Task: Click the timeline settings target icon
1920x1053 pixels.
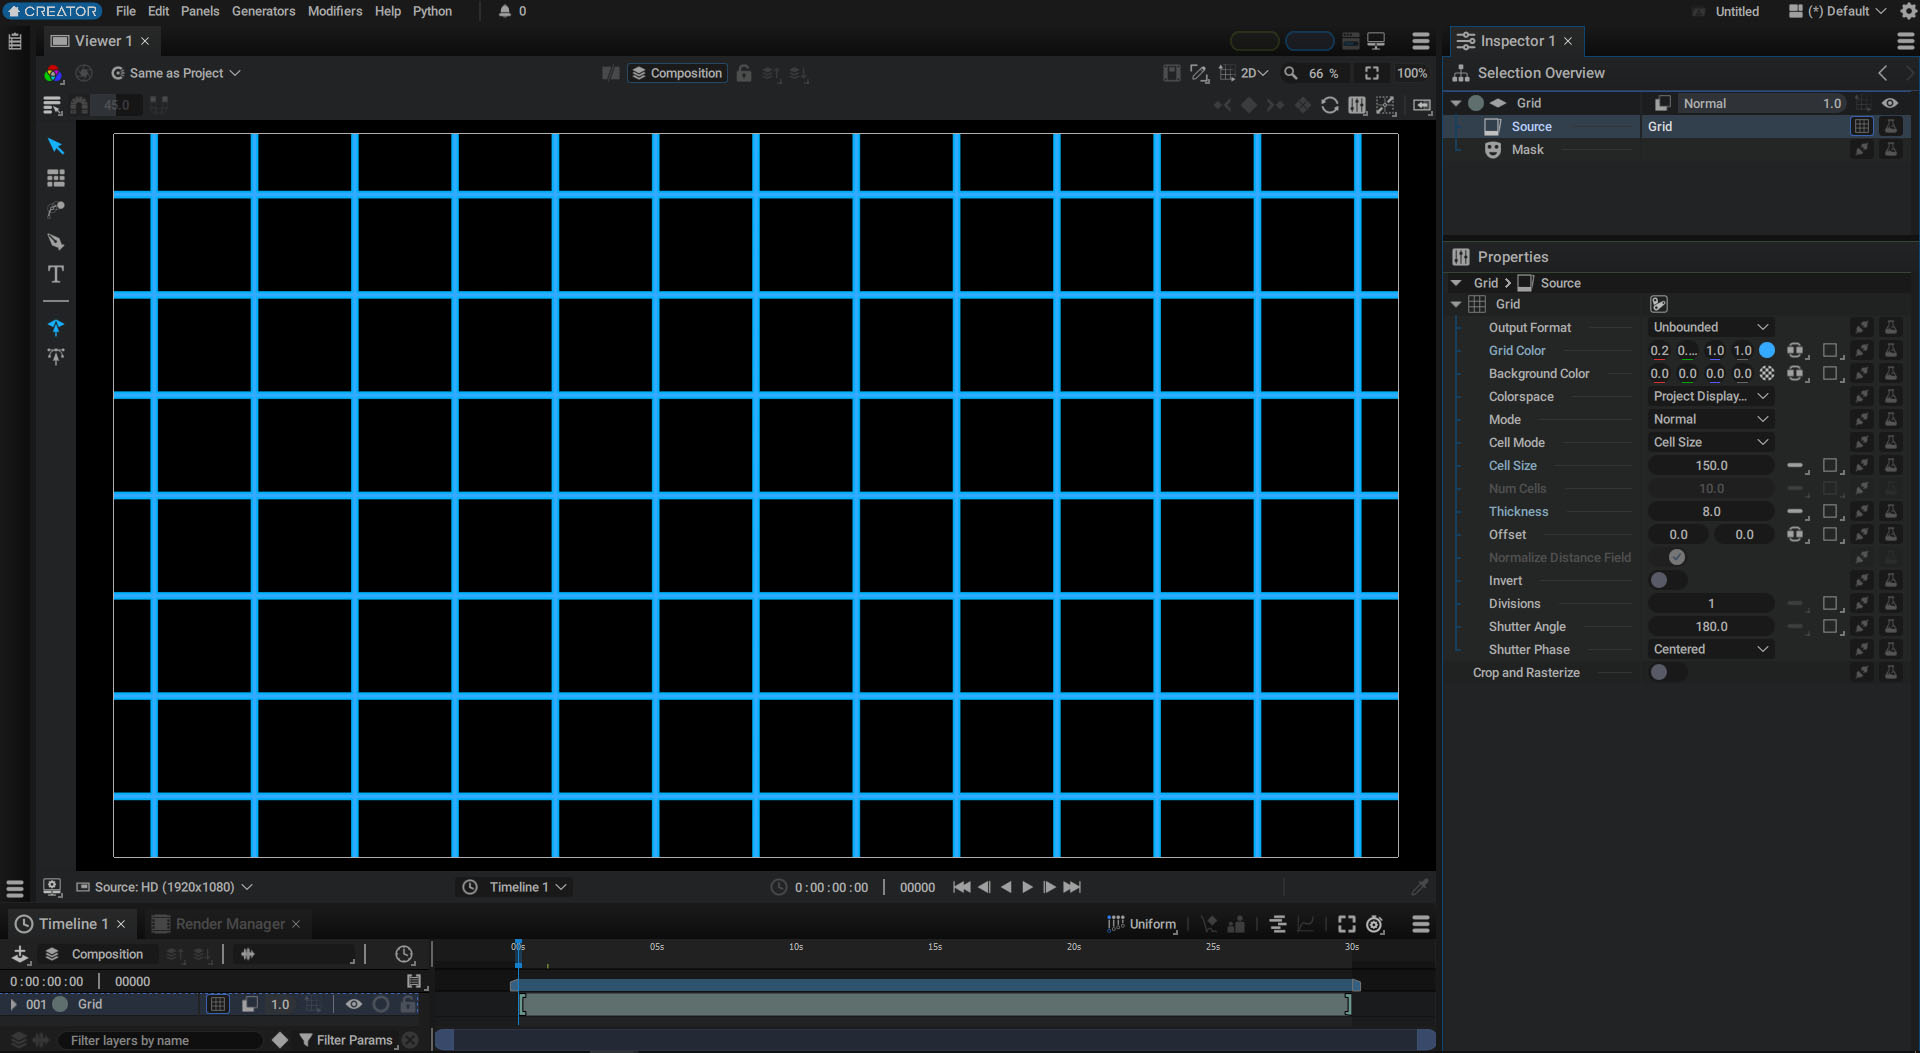Action: (x=1375, y=924)
